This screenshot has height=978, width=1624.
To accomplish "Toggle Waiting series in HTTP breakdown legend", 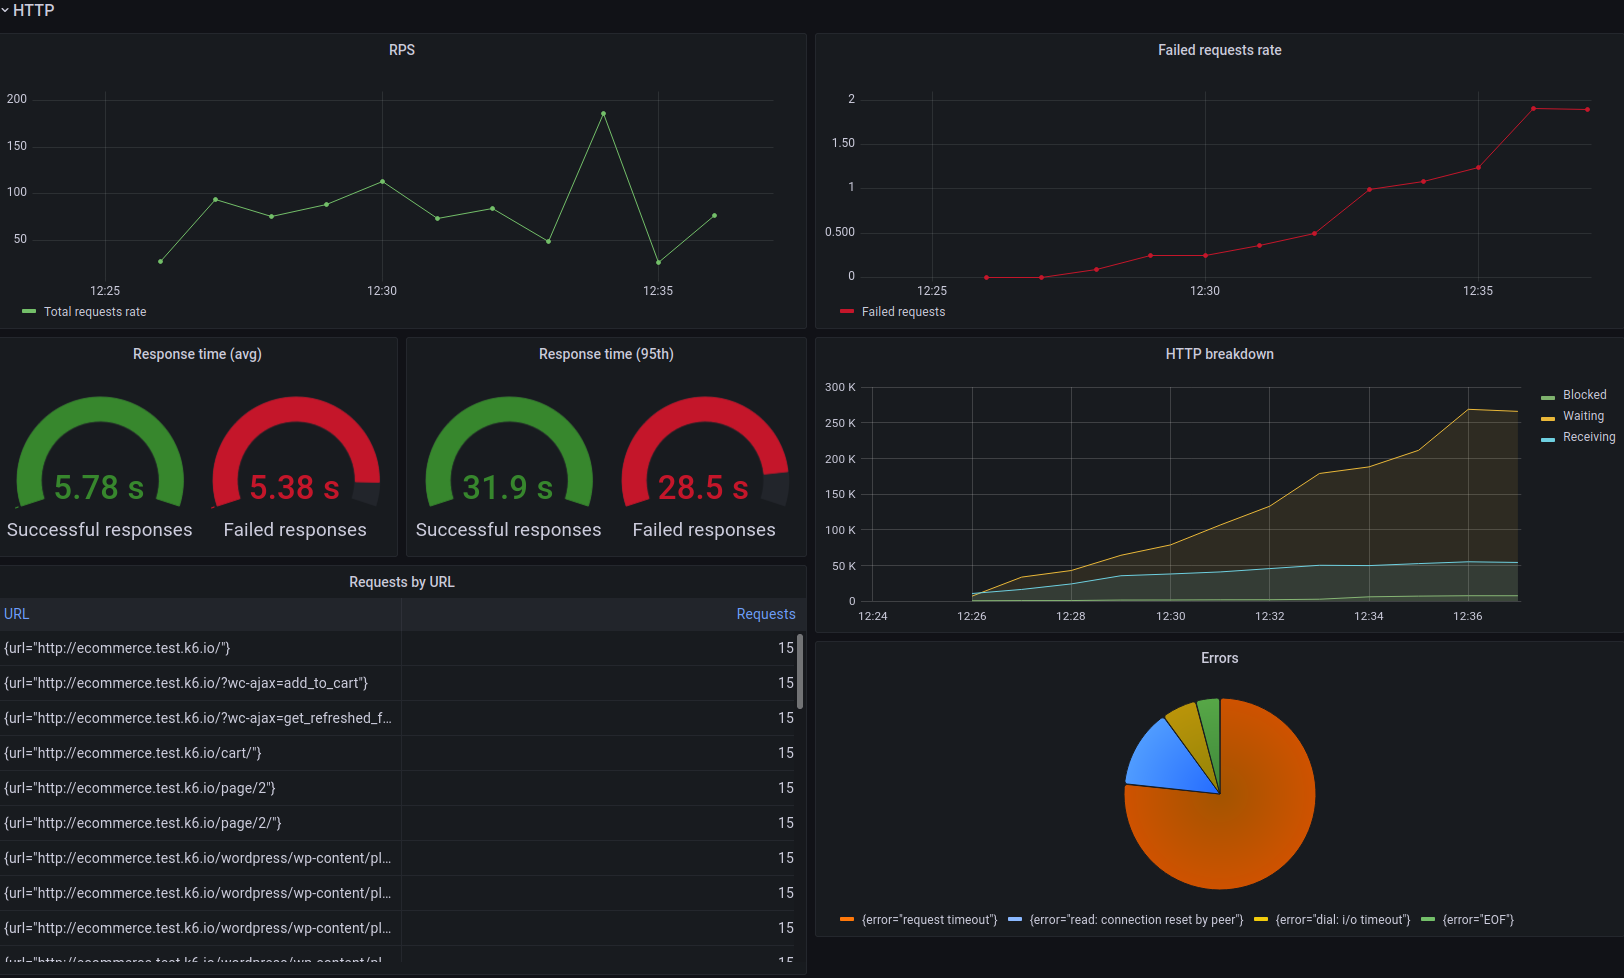I will pyautogui.click(x=1583, y=416).
